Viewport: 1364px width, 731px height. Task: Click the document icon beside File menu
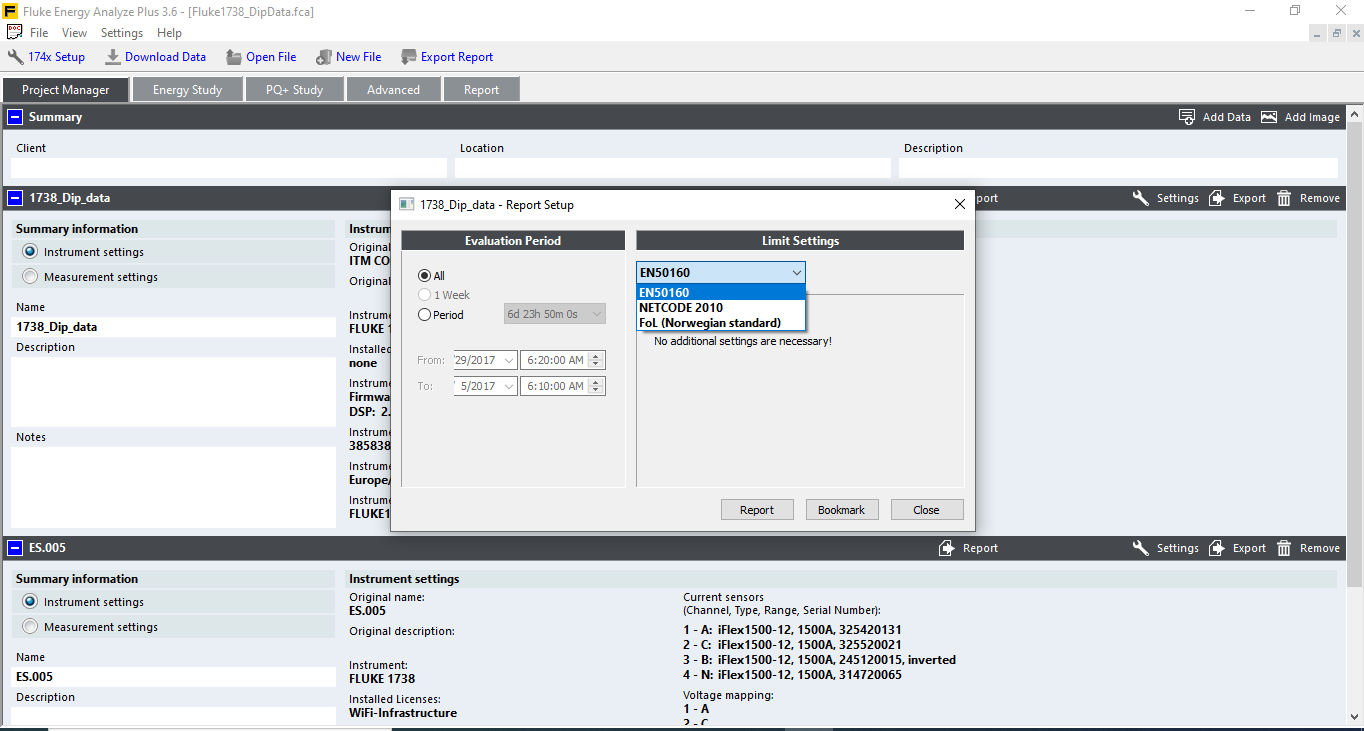pyautogui.click(x=15, y=32)
